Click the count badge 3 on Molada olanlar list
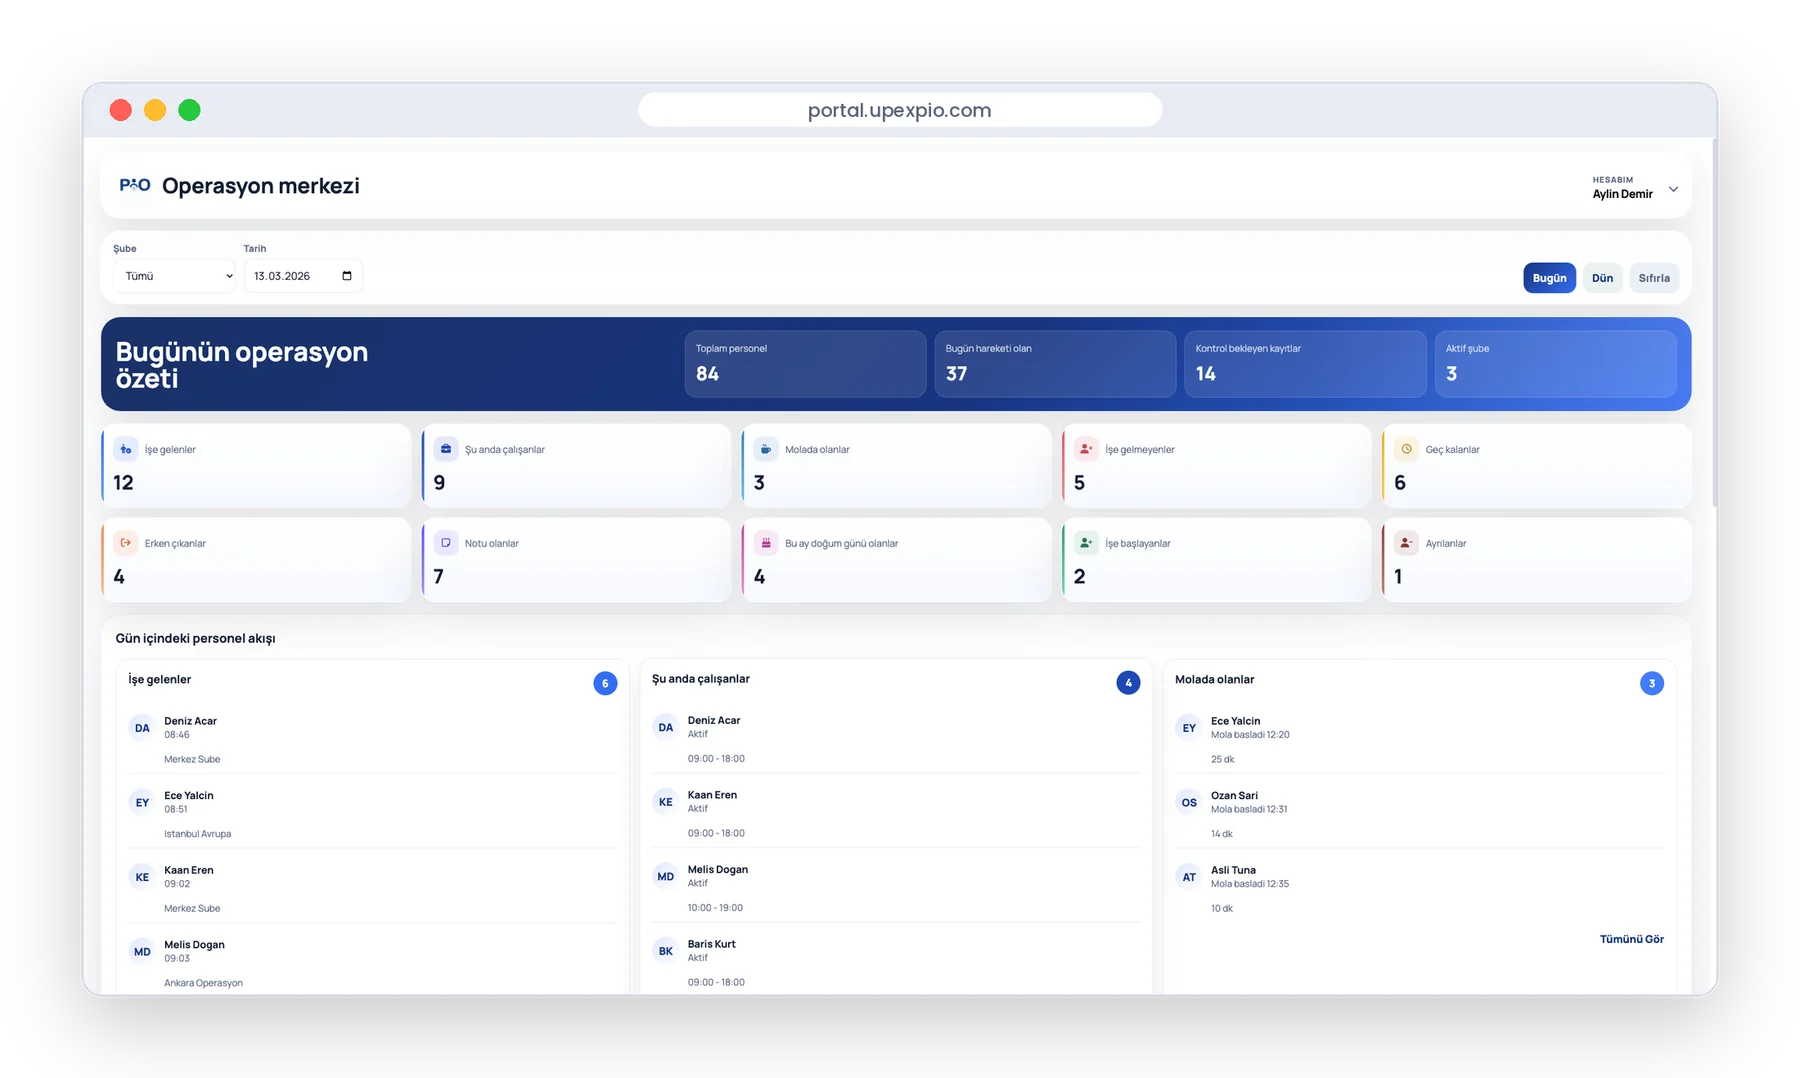1800x1078 pixels. click(x=1652, y=683)
